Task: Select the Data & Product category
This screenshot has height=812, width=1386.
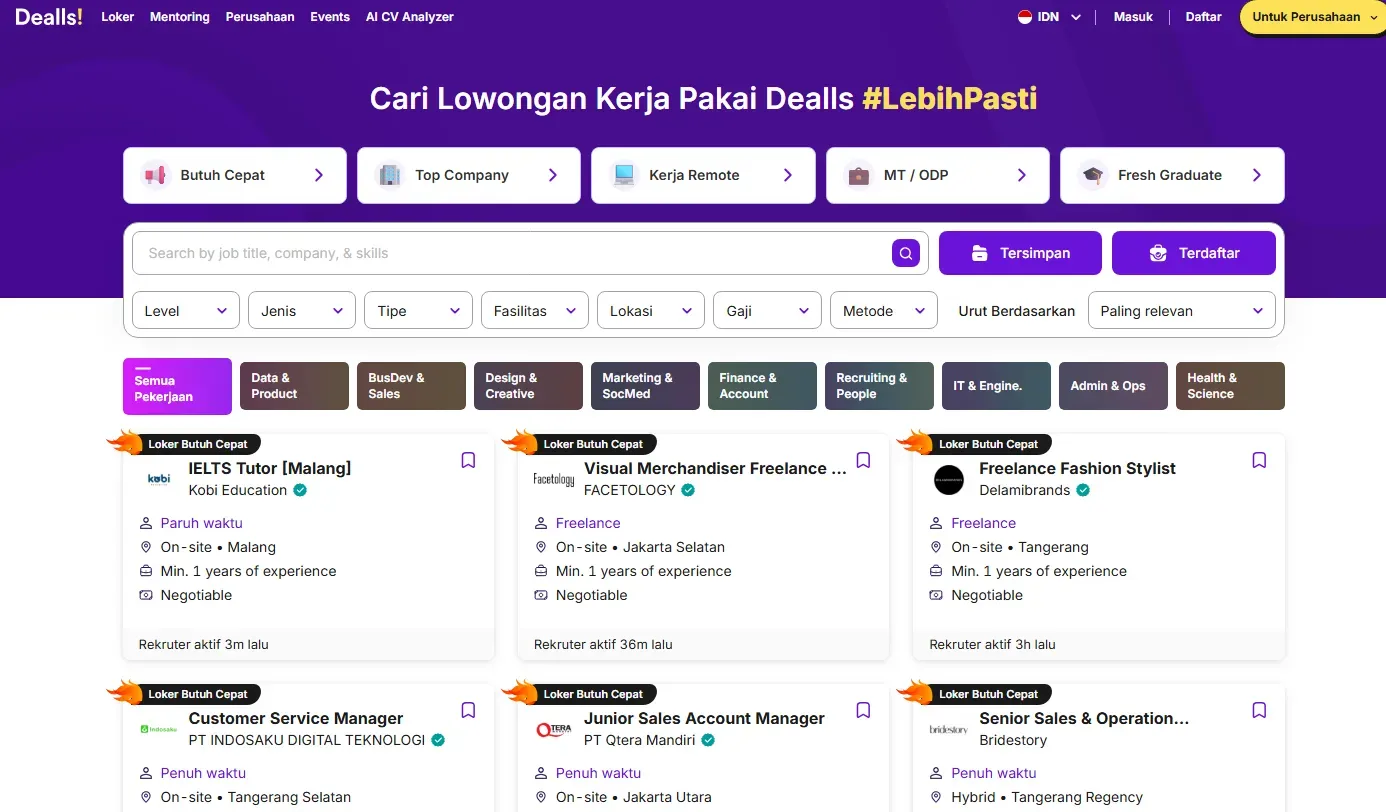Action: (294, 386)
